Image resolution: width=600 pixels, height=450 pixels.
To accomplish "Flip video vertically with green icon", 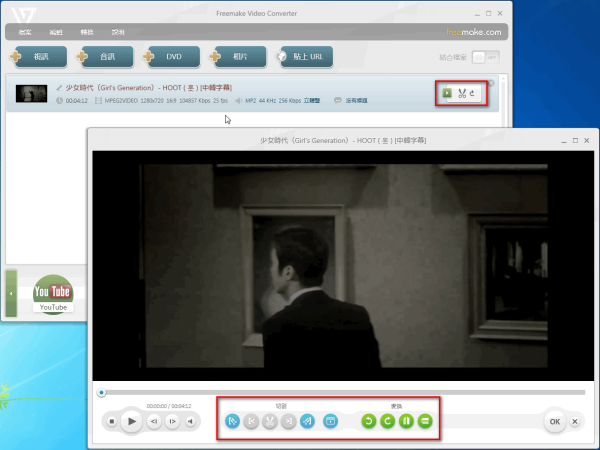I will [425, 421].
